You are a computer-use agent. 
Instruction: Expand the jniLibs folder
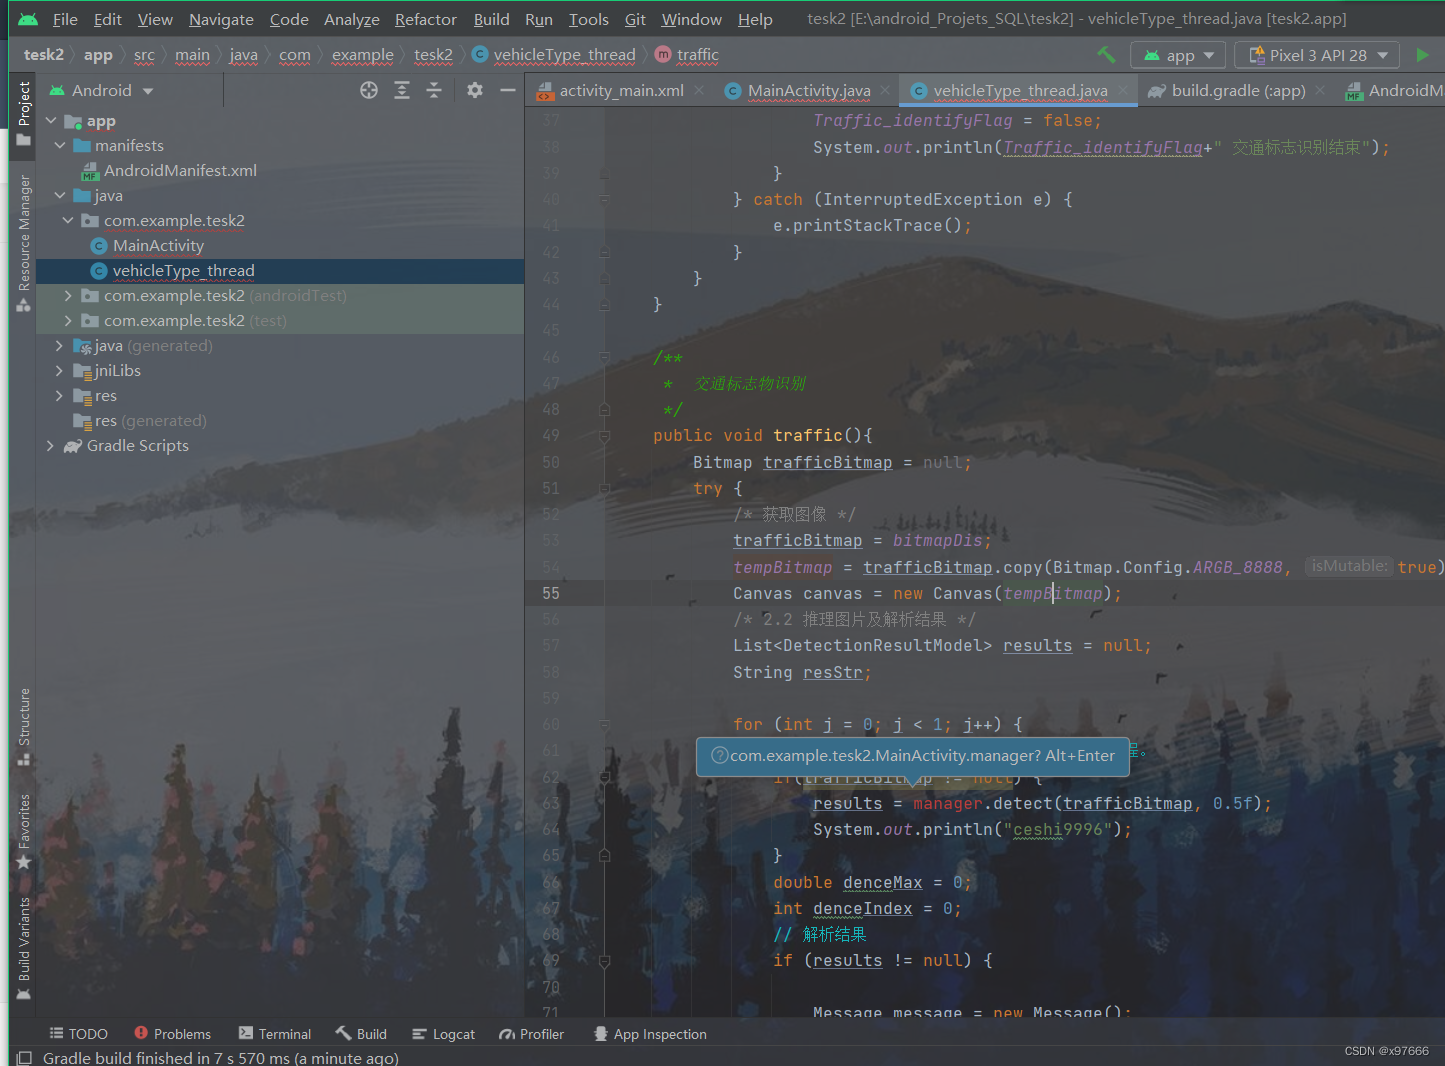(x=60, y=371)
